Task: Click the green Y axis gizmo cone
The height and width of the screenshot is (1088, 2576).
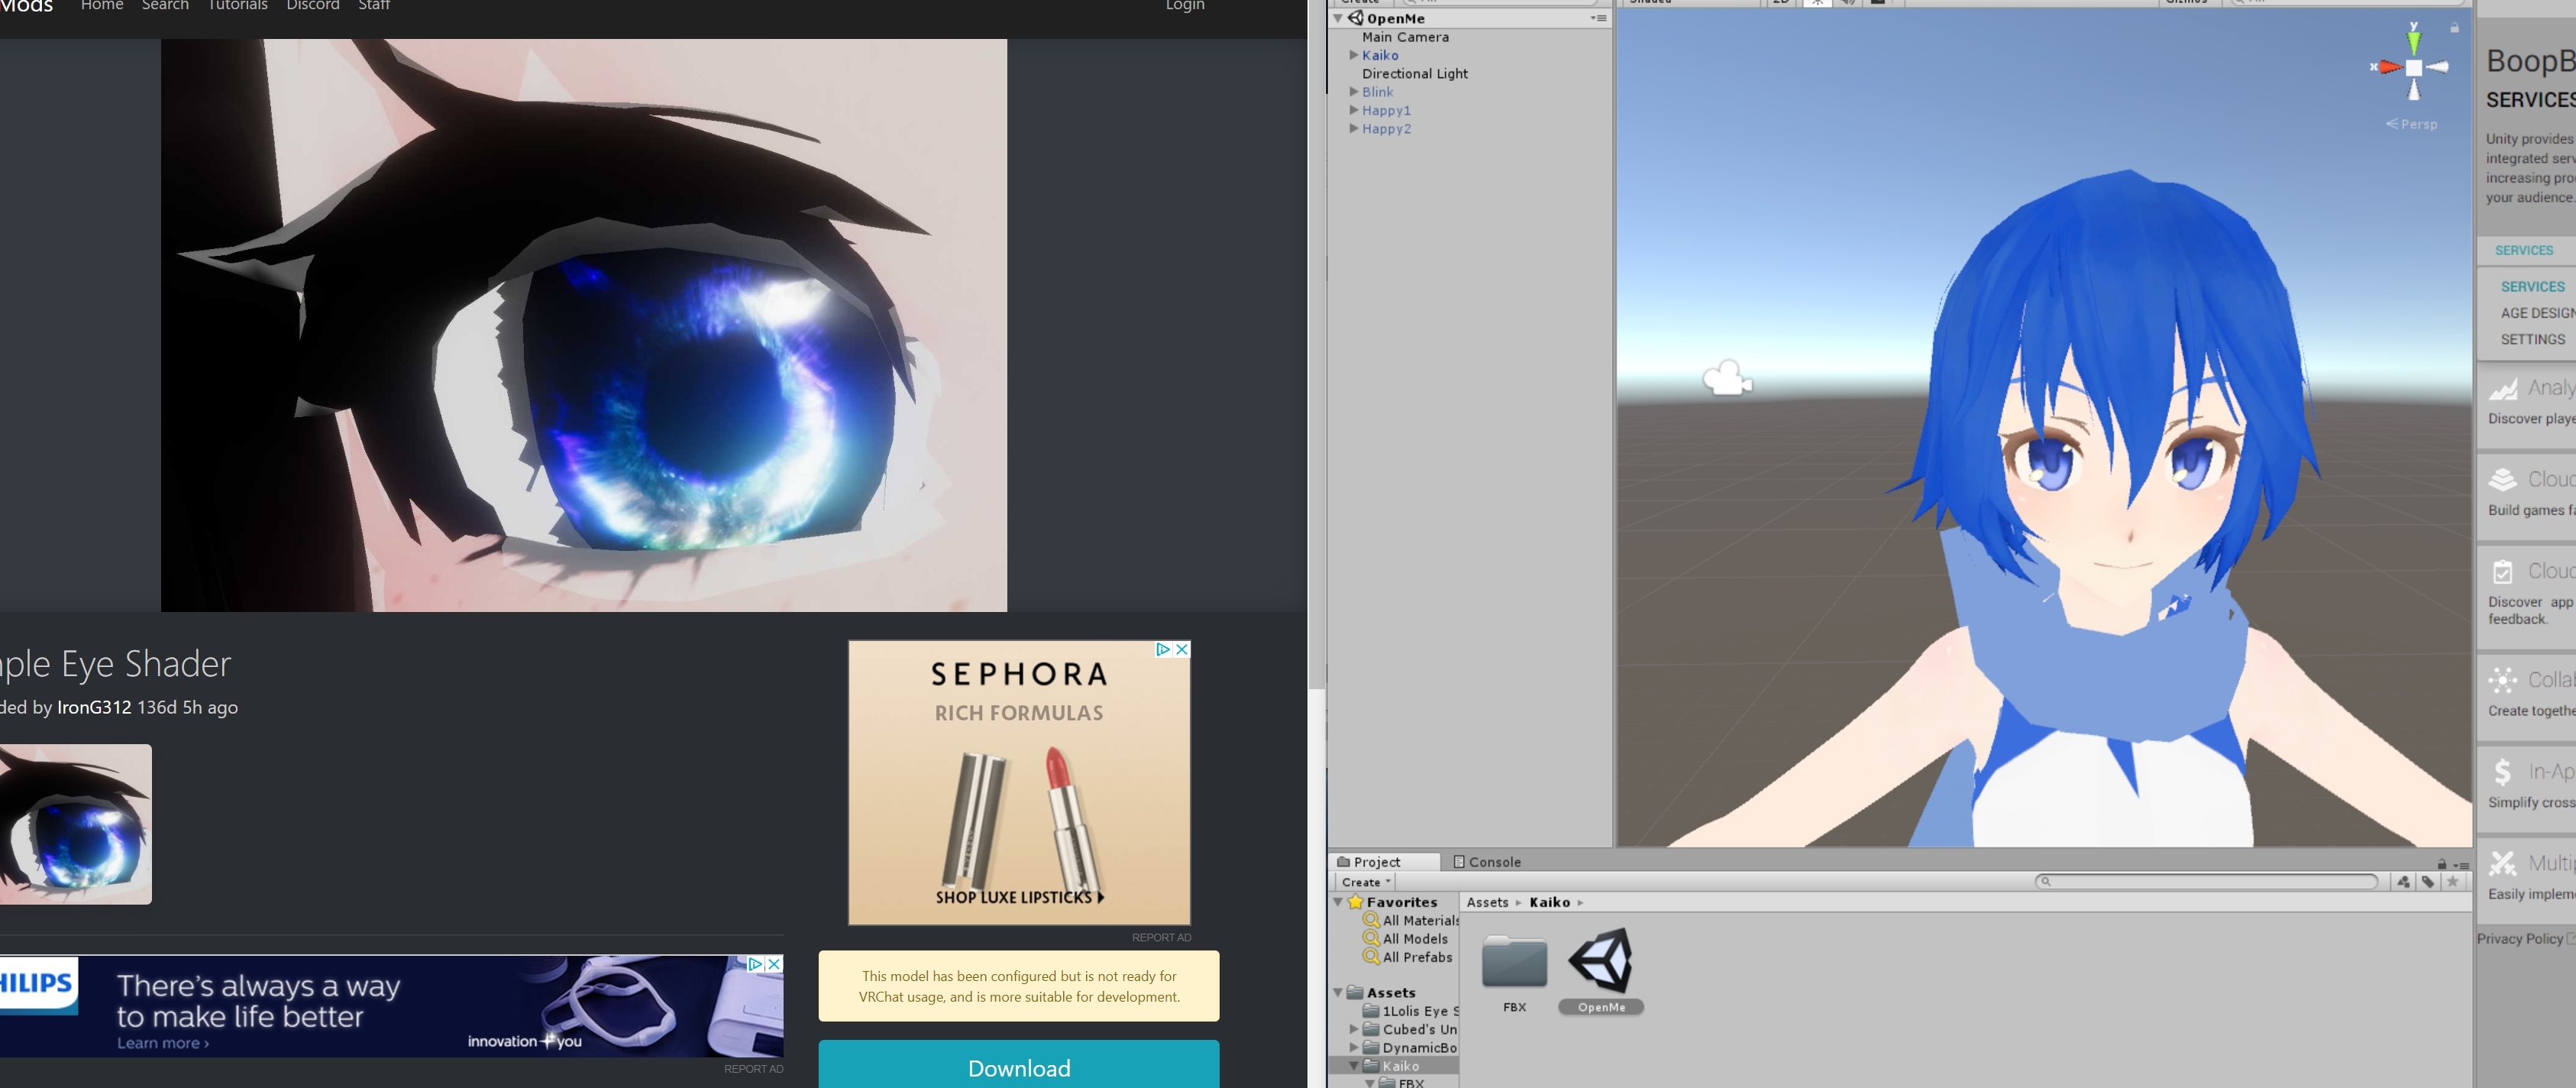Action: coord(2414,42)
